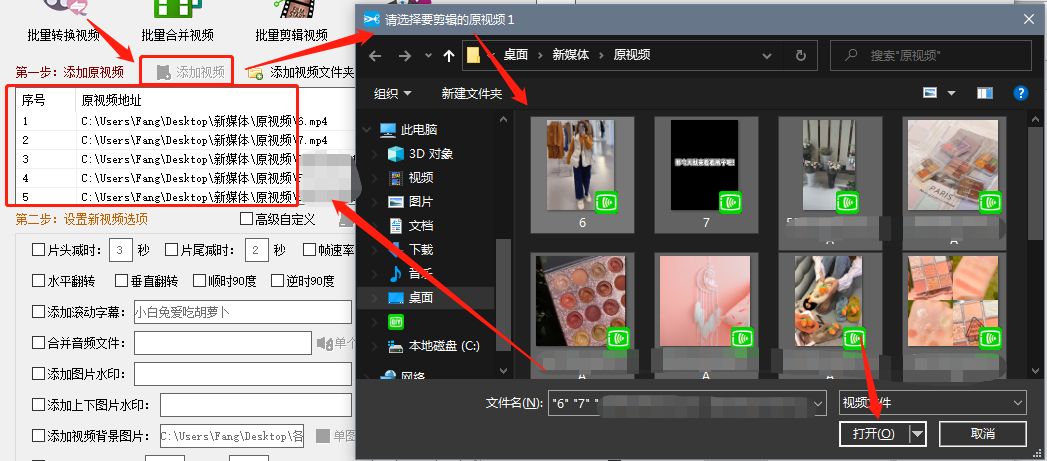Click 新媒体 in the address breadcrumb
The width and height of the screenshot is (1047, 461).
tap(571, 55)
